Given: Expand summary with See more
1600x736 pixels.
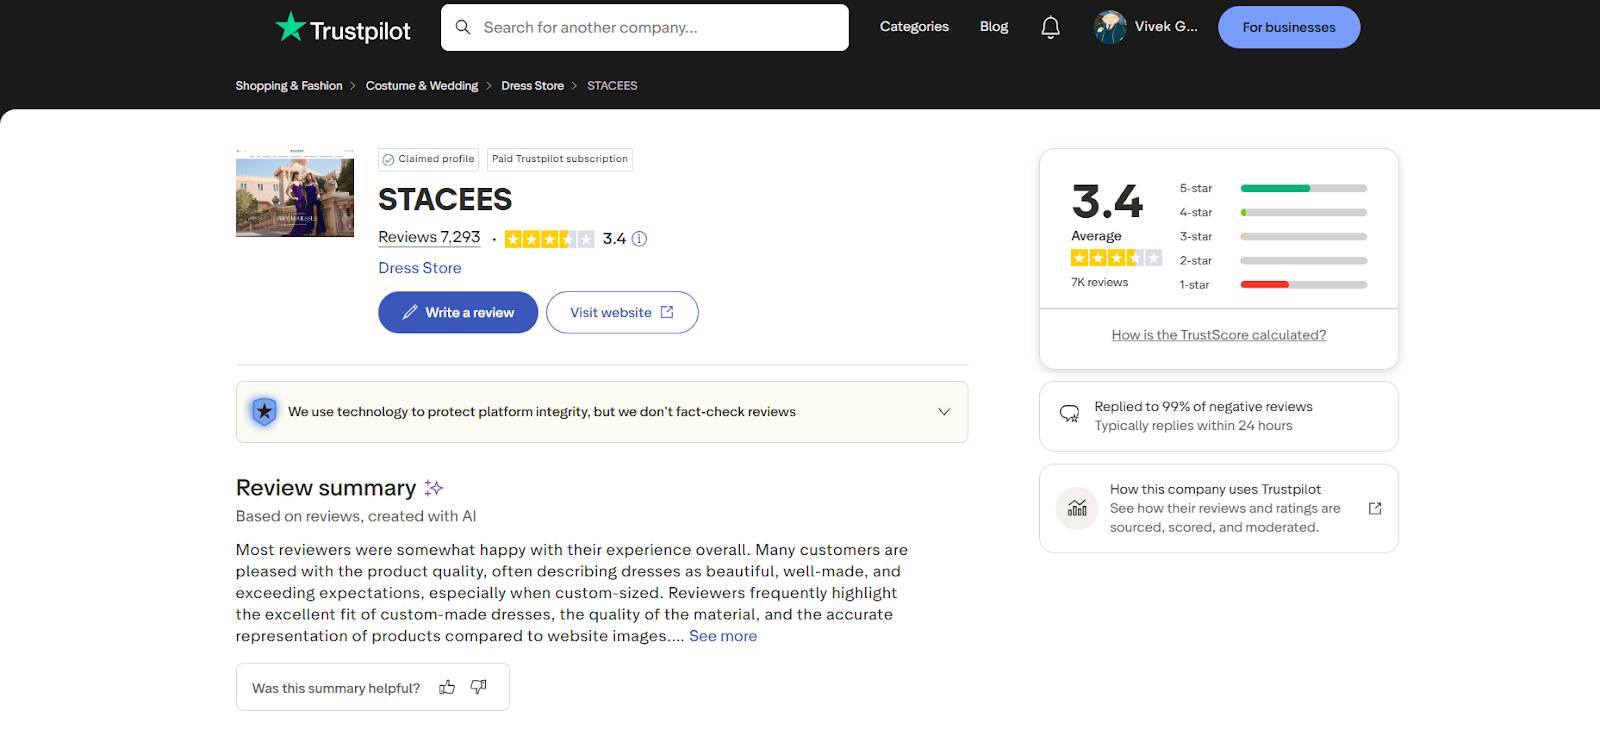Looking at the screenshot, I should pos(723,636).
